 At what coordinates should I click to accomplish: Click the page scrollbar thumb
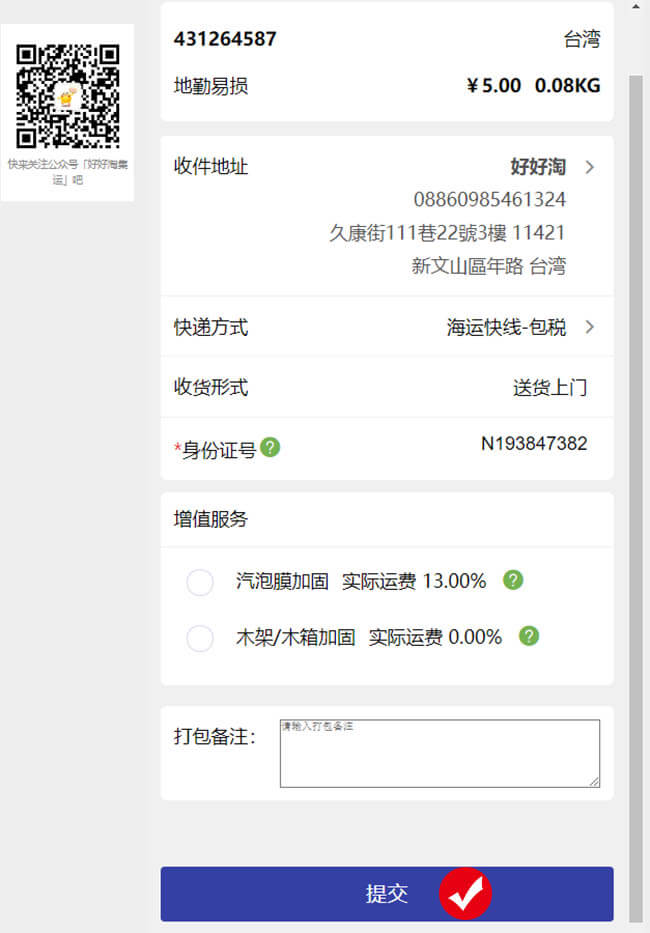click(x=636, y=499)
